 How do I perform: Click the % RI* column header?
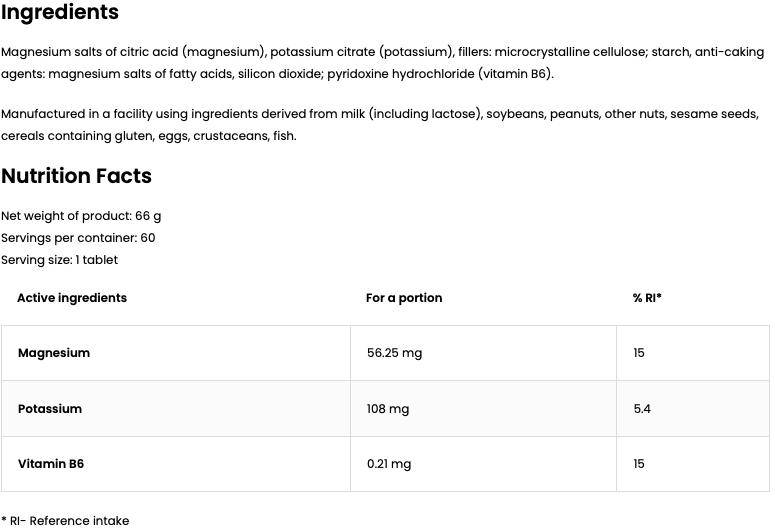[x=647, y=298]
